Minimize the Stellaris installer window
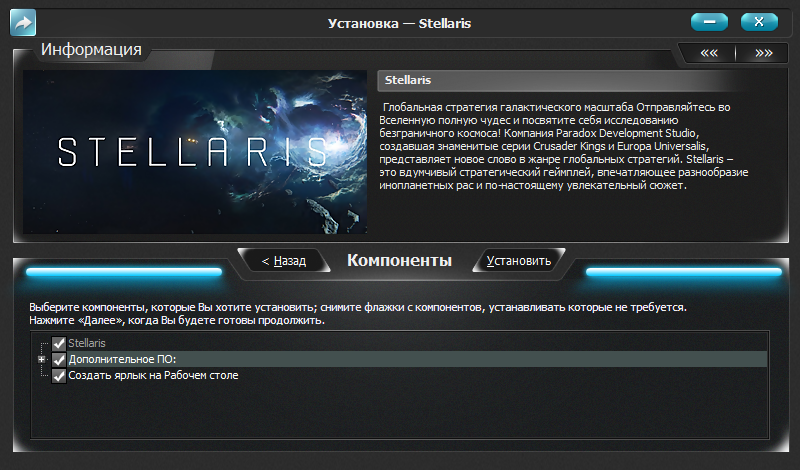 coord(709,22)
